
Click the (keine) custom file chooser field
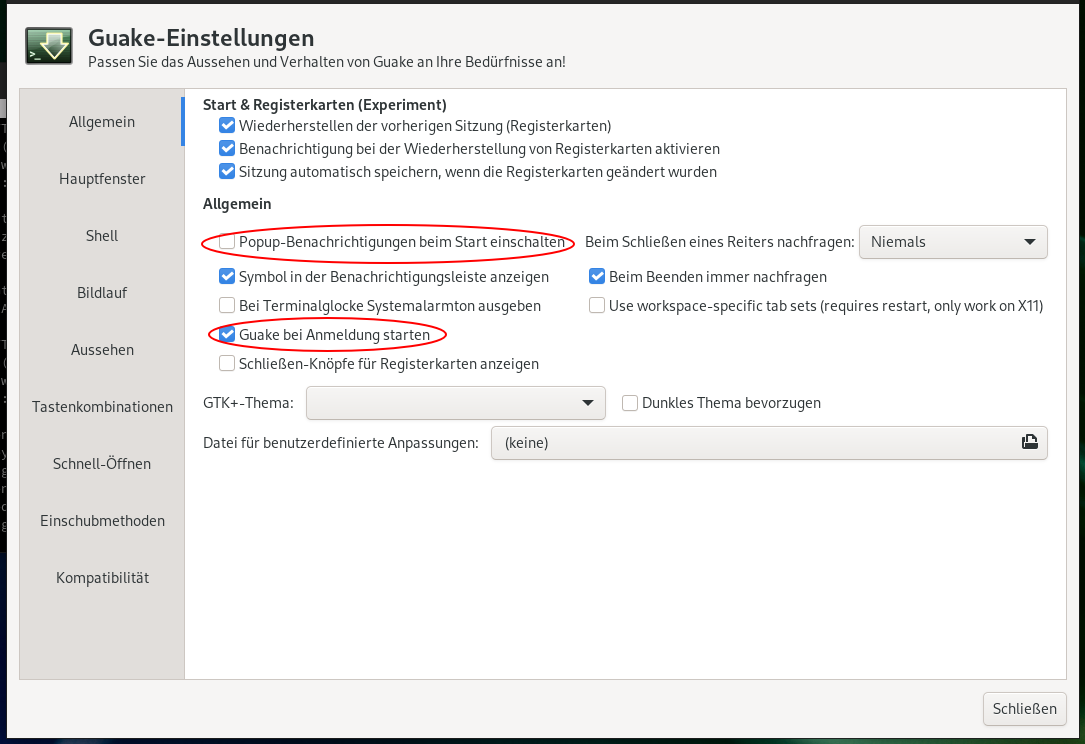769,443
